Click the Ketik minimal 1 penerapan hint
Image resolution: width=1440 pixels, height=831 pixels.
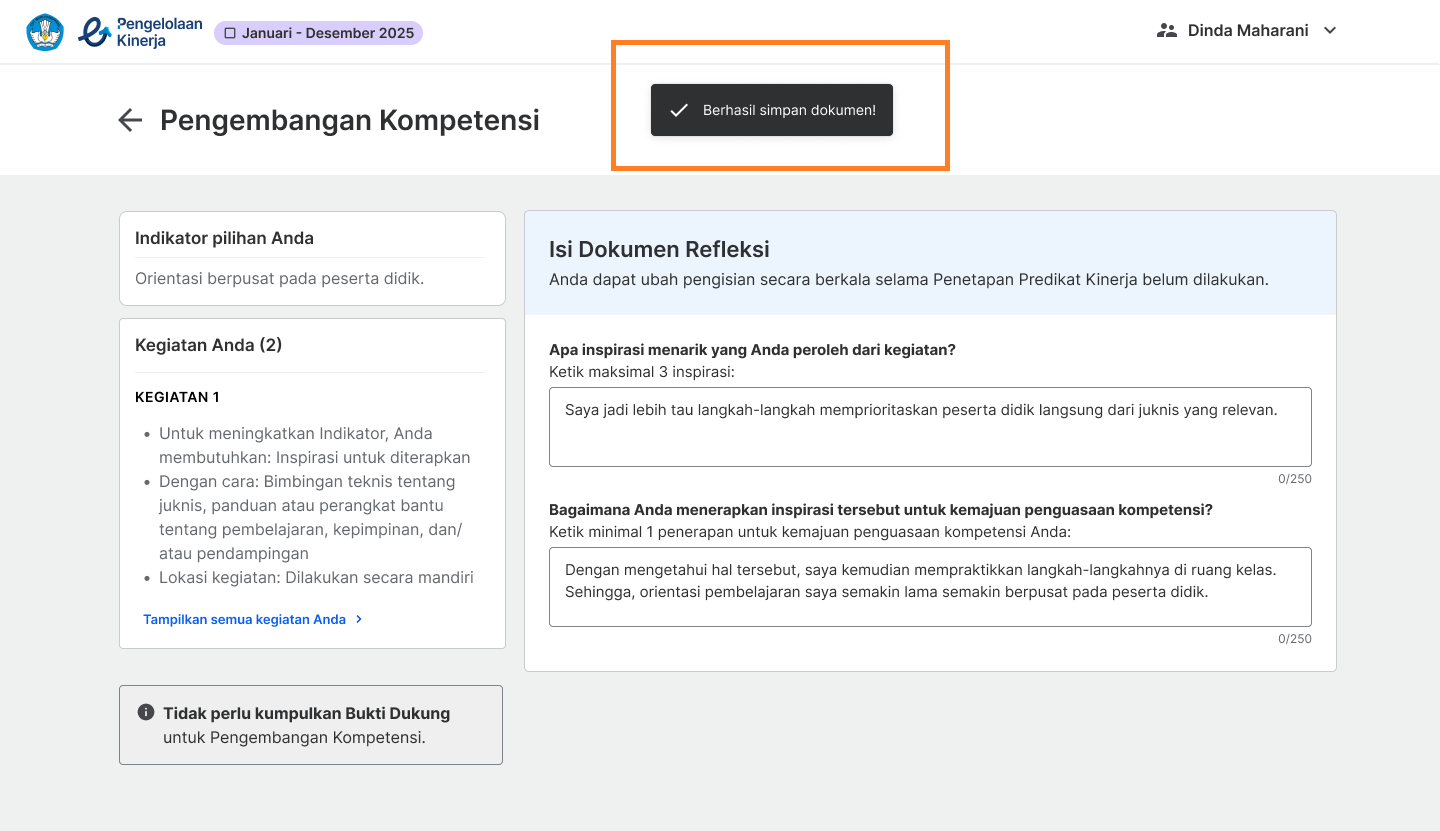click(x=810, y=531)
